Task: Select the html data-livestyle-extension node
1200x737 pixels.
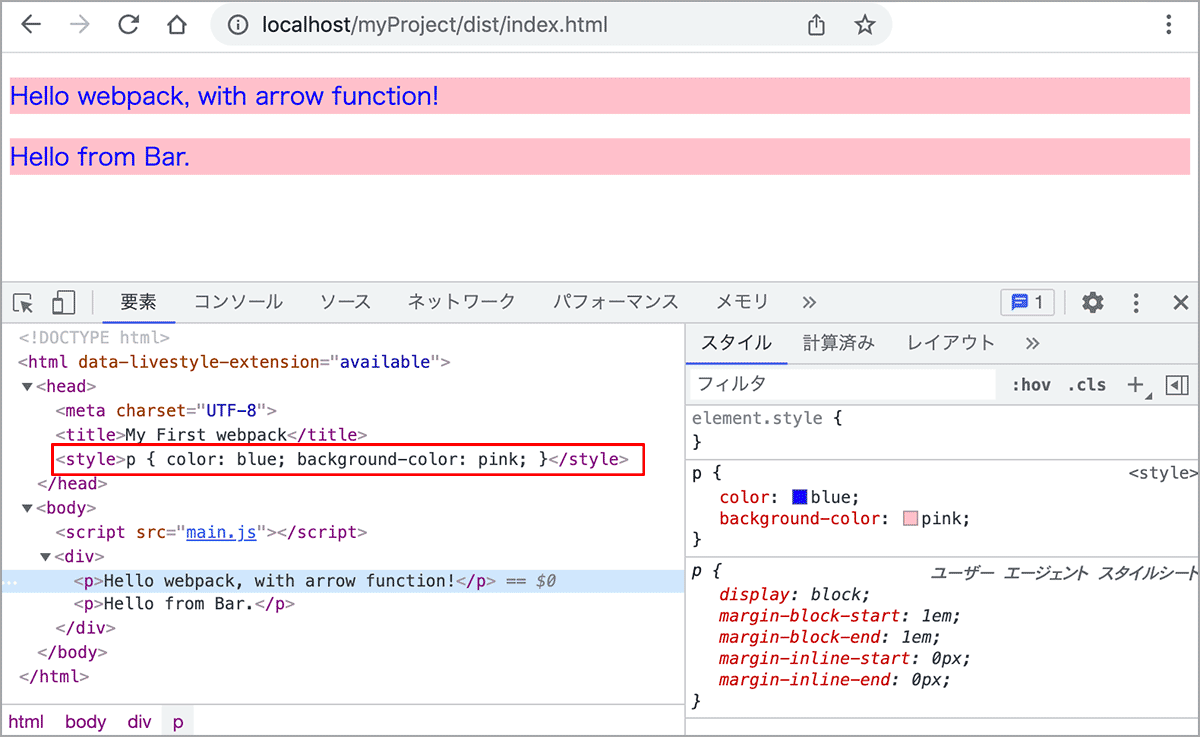Action: coord(234,362)
